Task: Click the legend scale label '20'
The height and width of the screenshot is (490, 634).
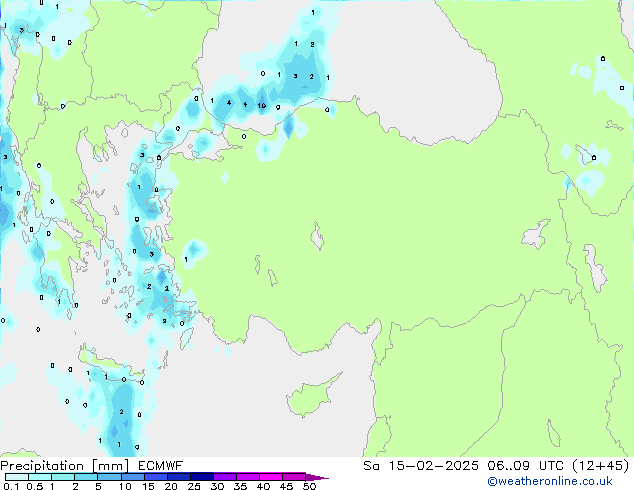Action: (x=171, y=486)
